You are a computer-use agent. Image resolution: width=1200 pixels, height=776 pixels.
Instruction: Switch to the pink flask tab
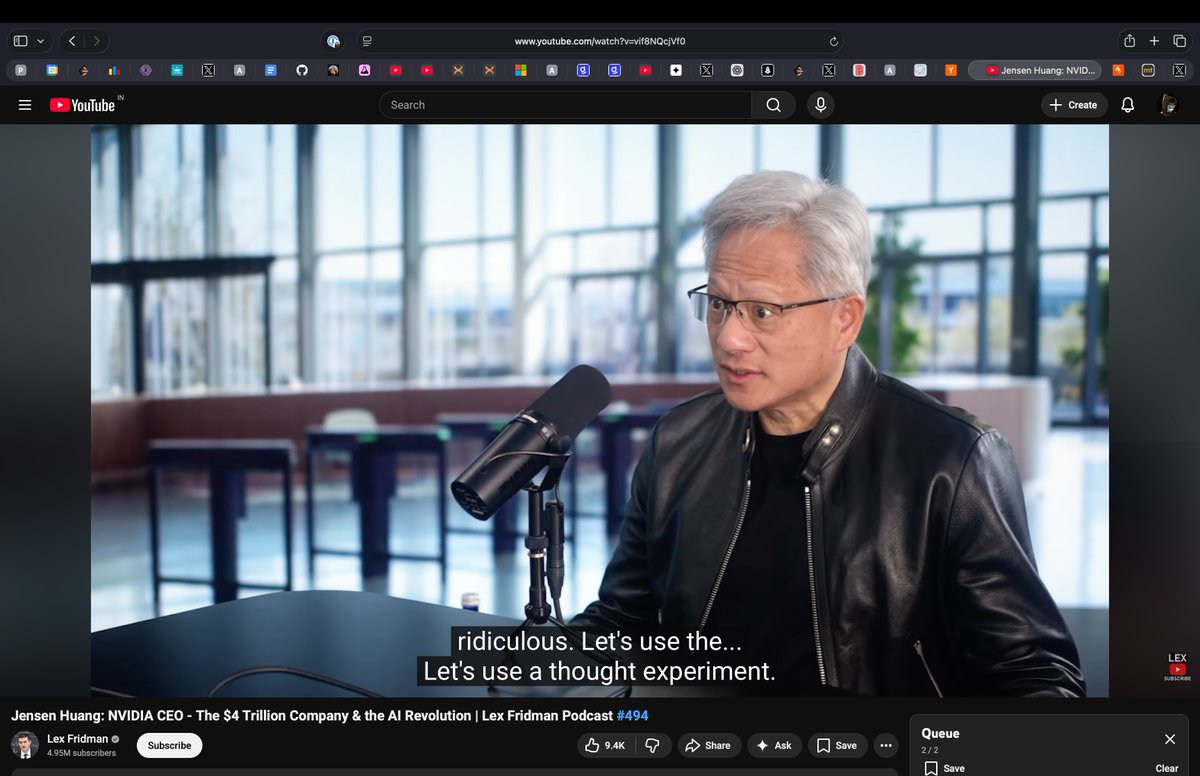pos(365,70)
